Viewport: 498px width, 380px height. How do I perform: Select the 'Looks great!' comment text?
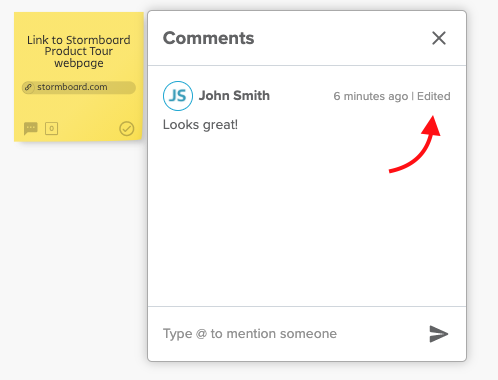pyautogui.click(x=200, y=125)
